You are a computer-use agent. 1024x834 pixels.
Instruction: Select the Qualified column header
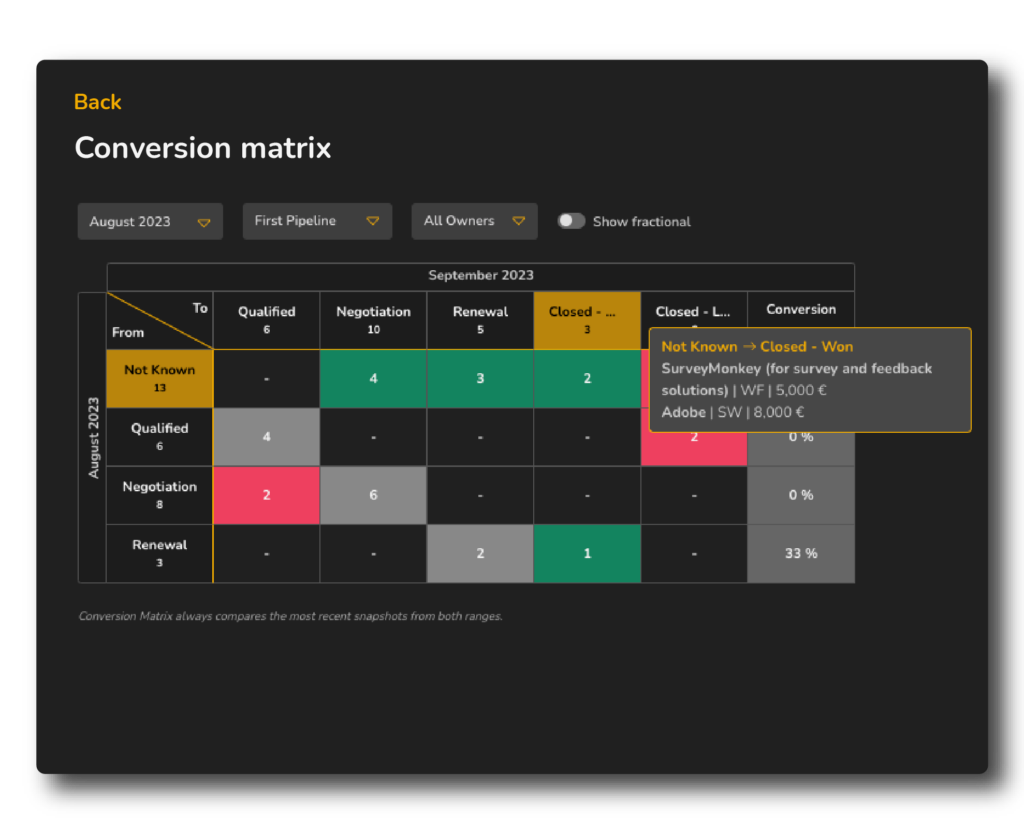[266, 319]
